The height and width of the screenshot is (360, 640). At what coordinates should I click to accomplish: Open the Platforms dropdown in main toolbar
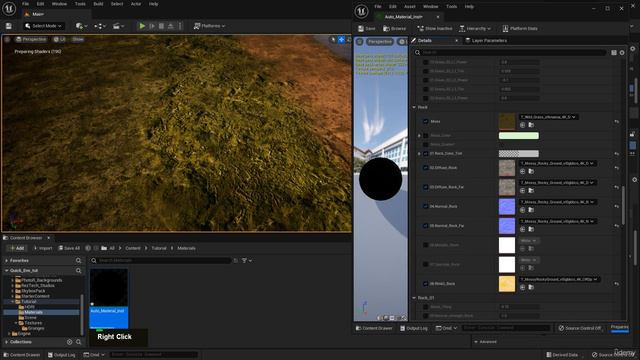pos(209,26)
